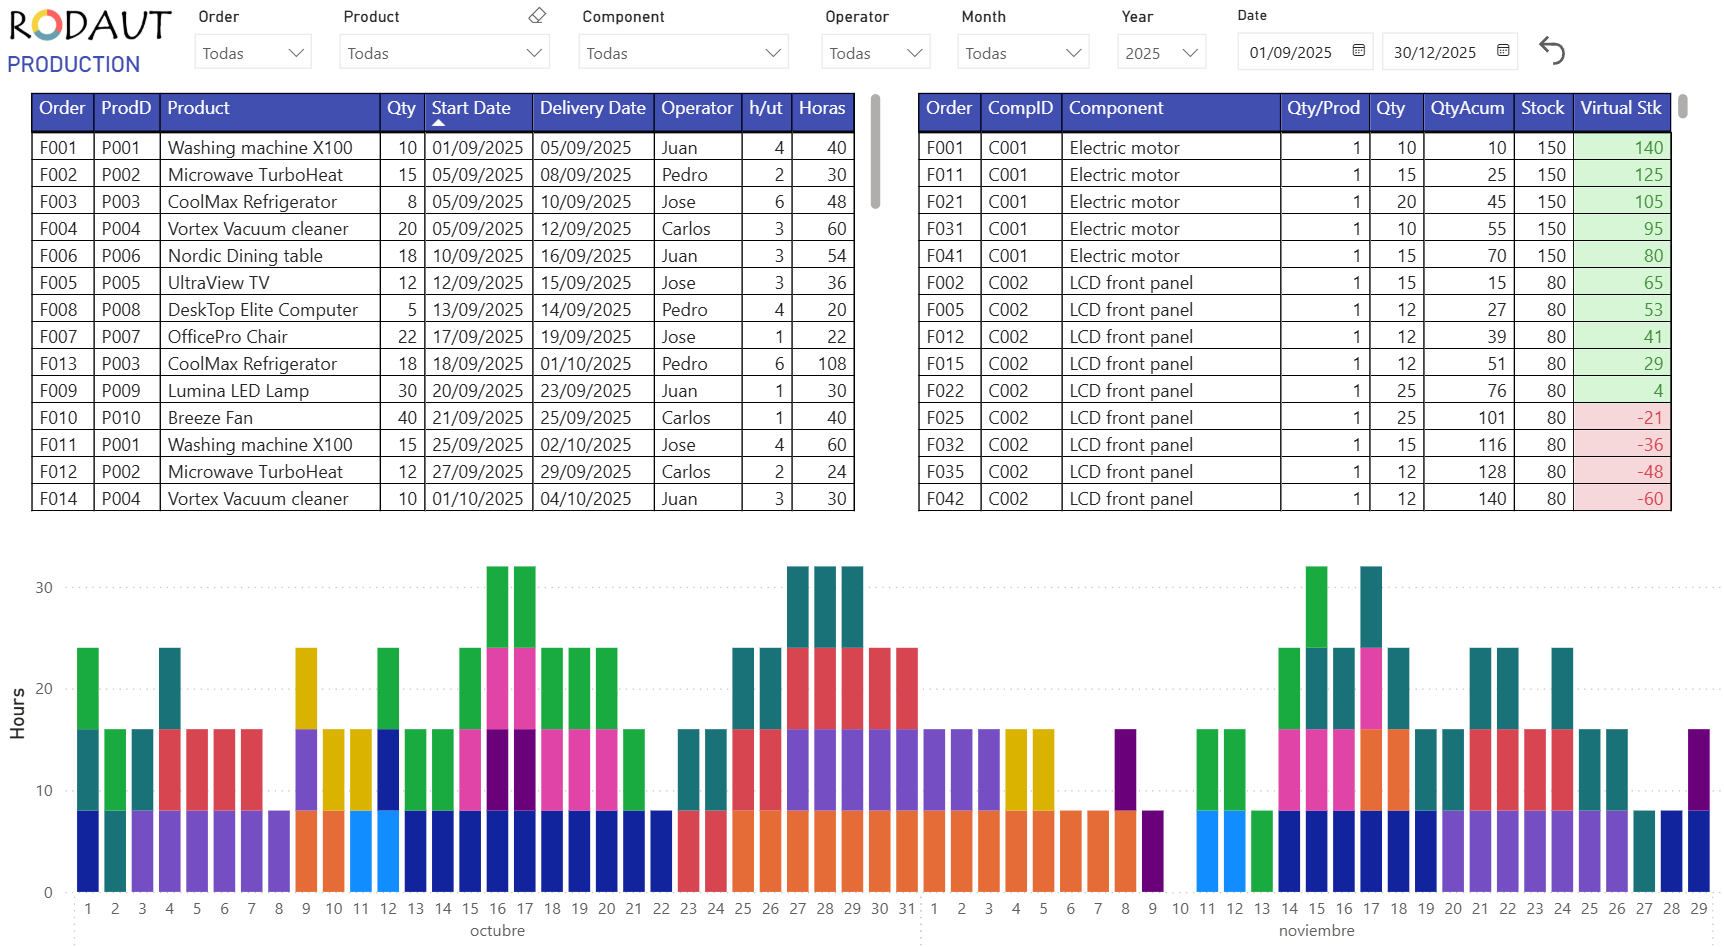This screenshot has width=1724, height=947.
Task: Sort orders by Delivery Date column header
Action: tap(592, 108)
